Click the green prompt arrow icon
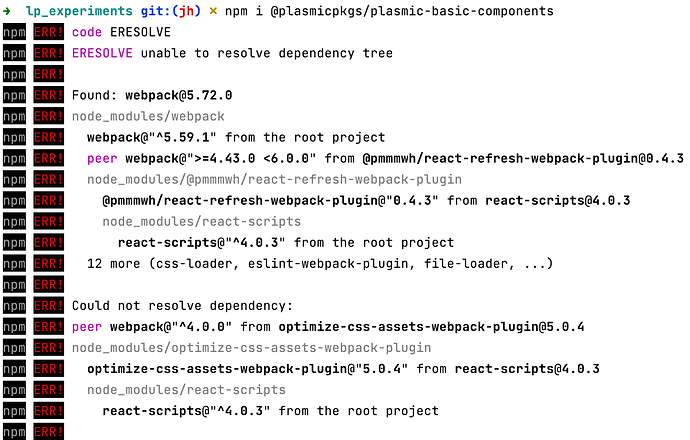This screenshot has height=440, width=690. pyautogui.click(x=7, y=11)
